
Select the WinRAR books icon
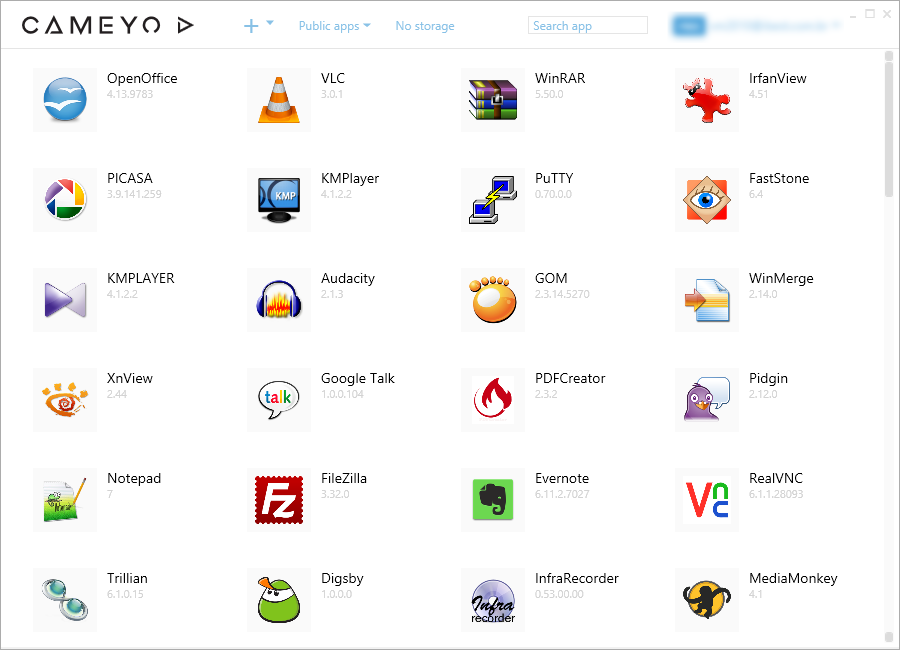coord(493,100)
